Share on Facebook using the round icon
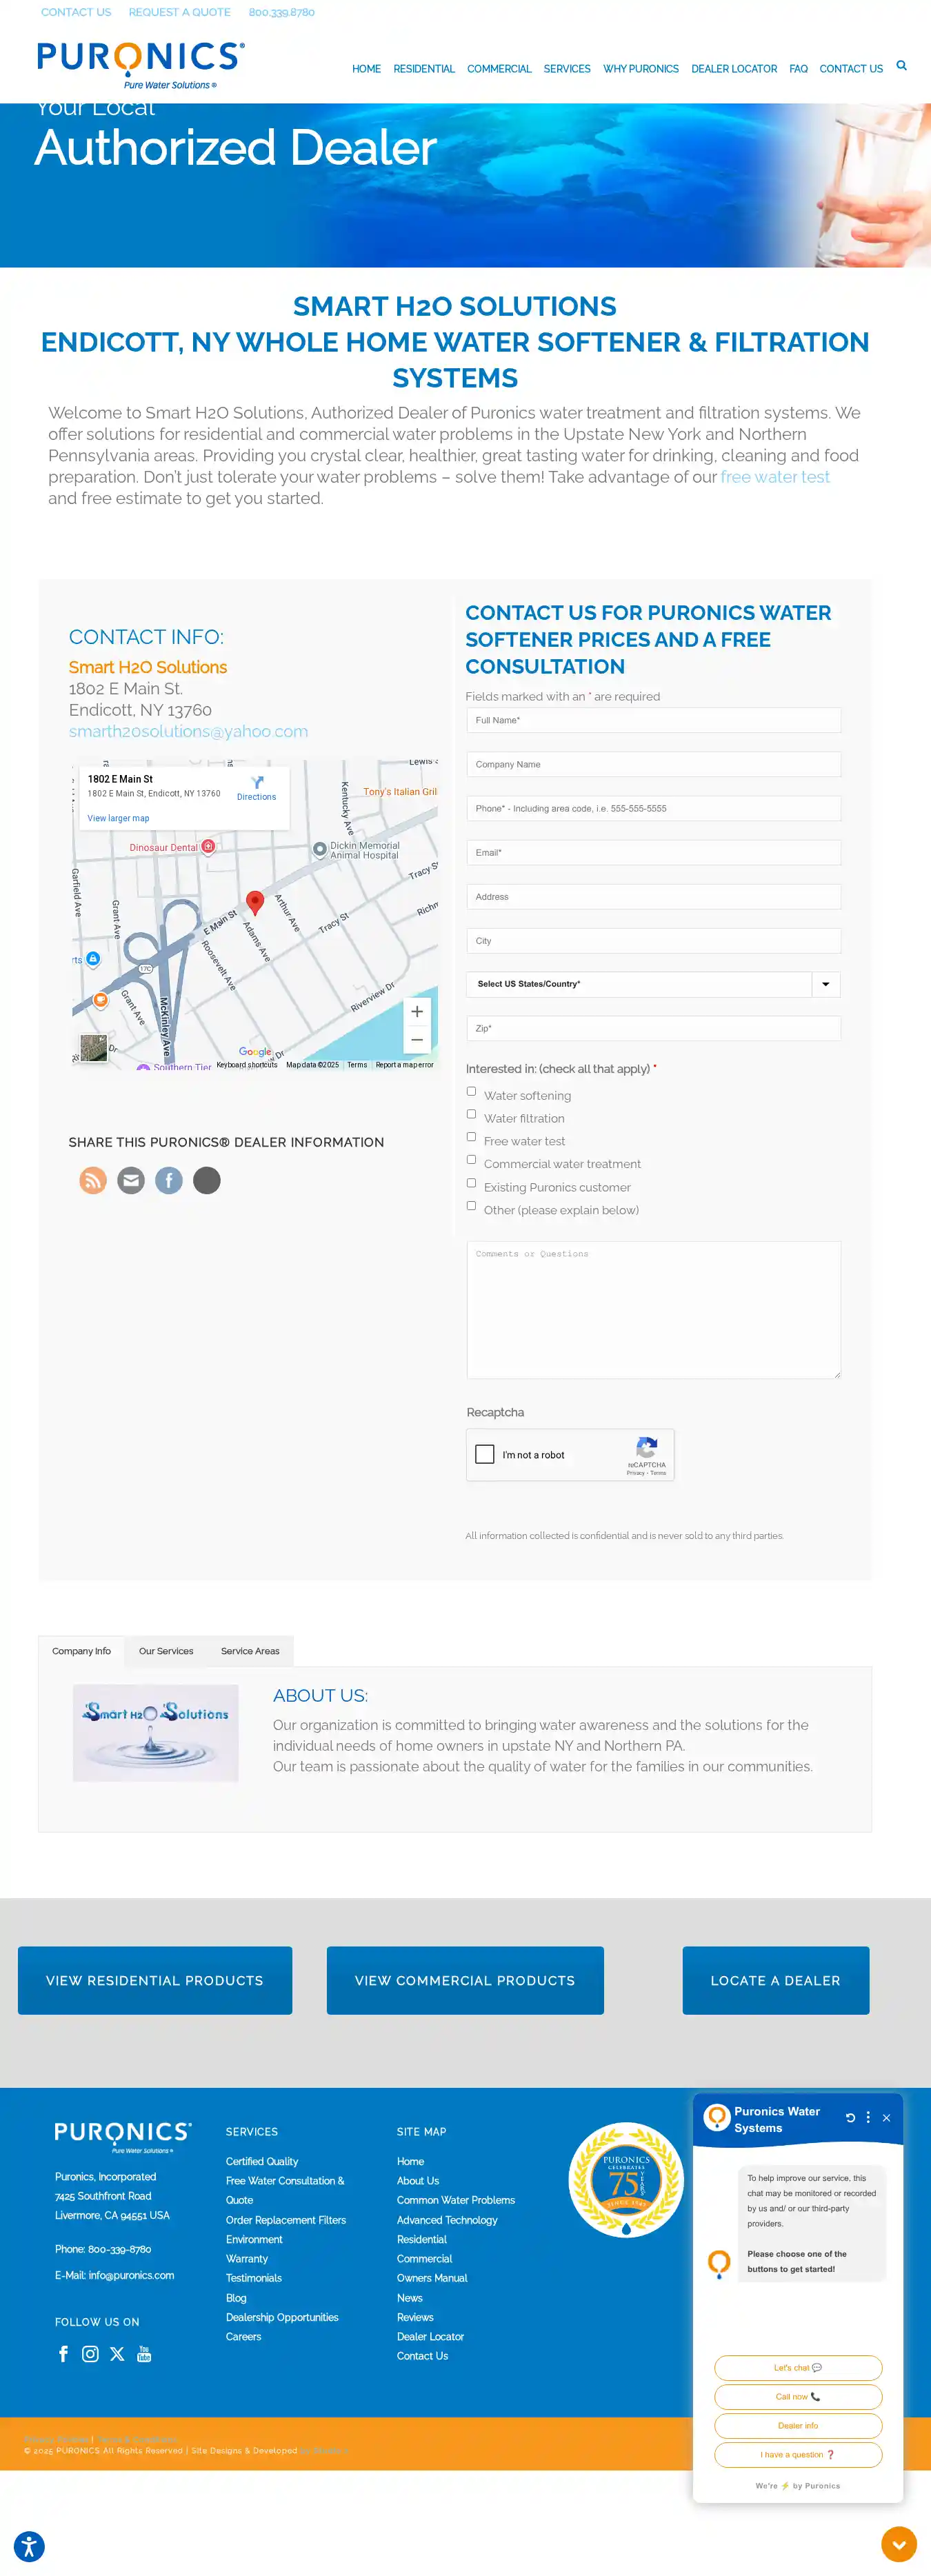Image resolution: width=931 pixels, height=2576 pixels. tap(169, 1180)
